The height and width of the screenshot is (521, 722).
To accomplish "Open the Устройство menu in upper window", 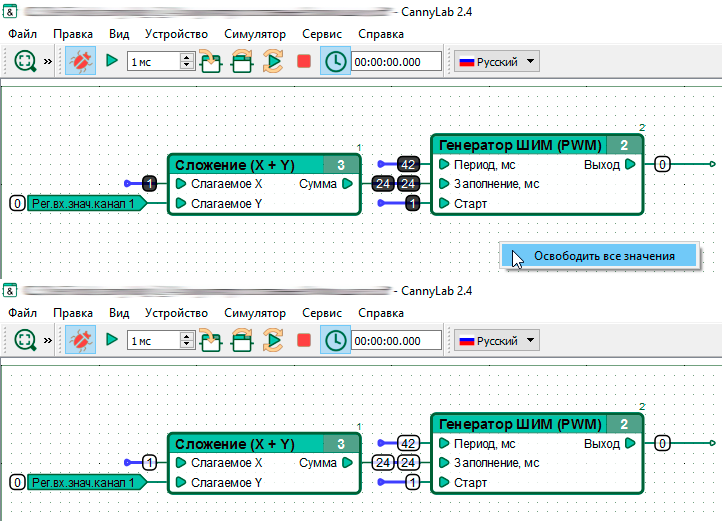I will (176, 34).
